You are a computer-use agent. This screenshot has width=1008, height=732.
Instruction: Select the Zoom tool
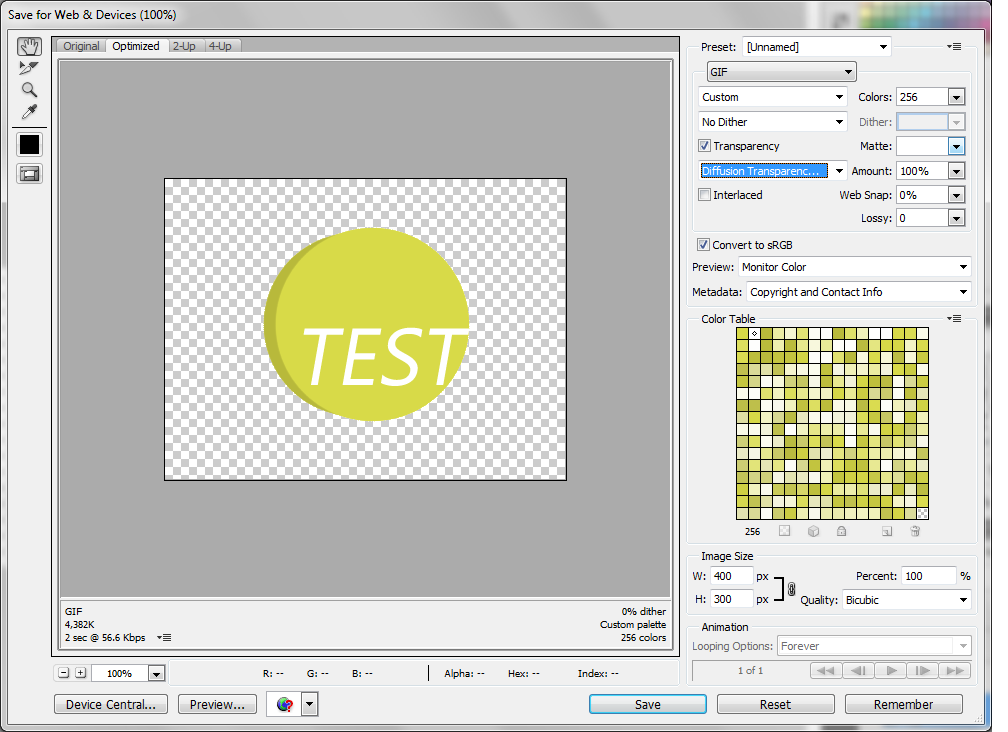(29, 90)
